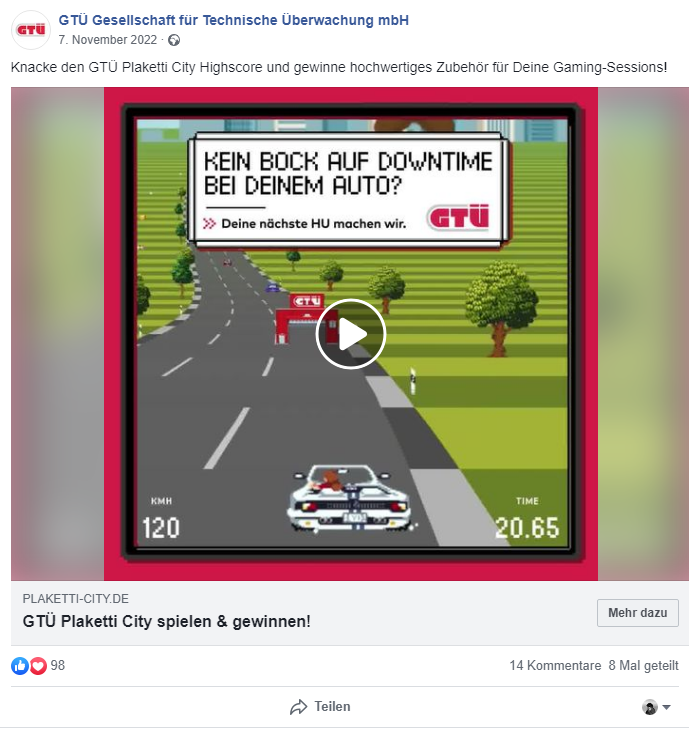
Task: Click the Mehr dazu button
Action: tap(637, 613)
